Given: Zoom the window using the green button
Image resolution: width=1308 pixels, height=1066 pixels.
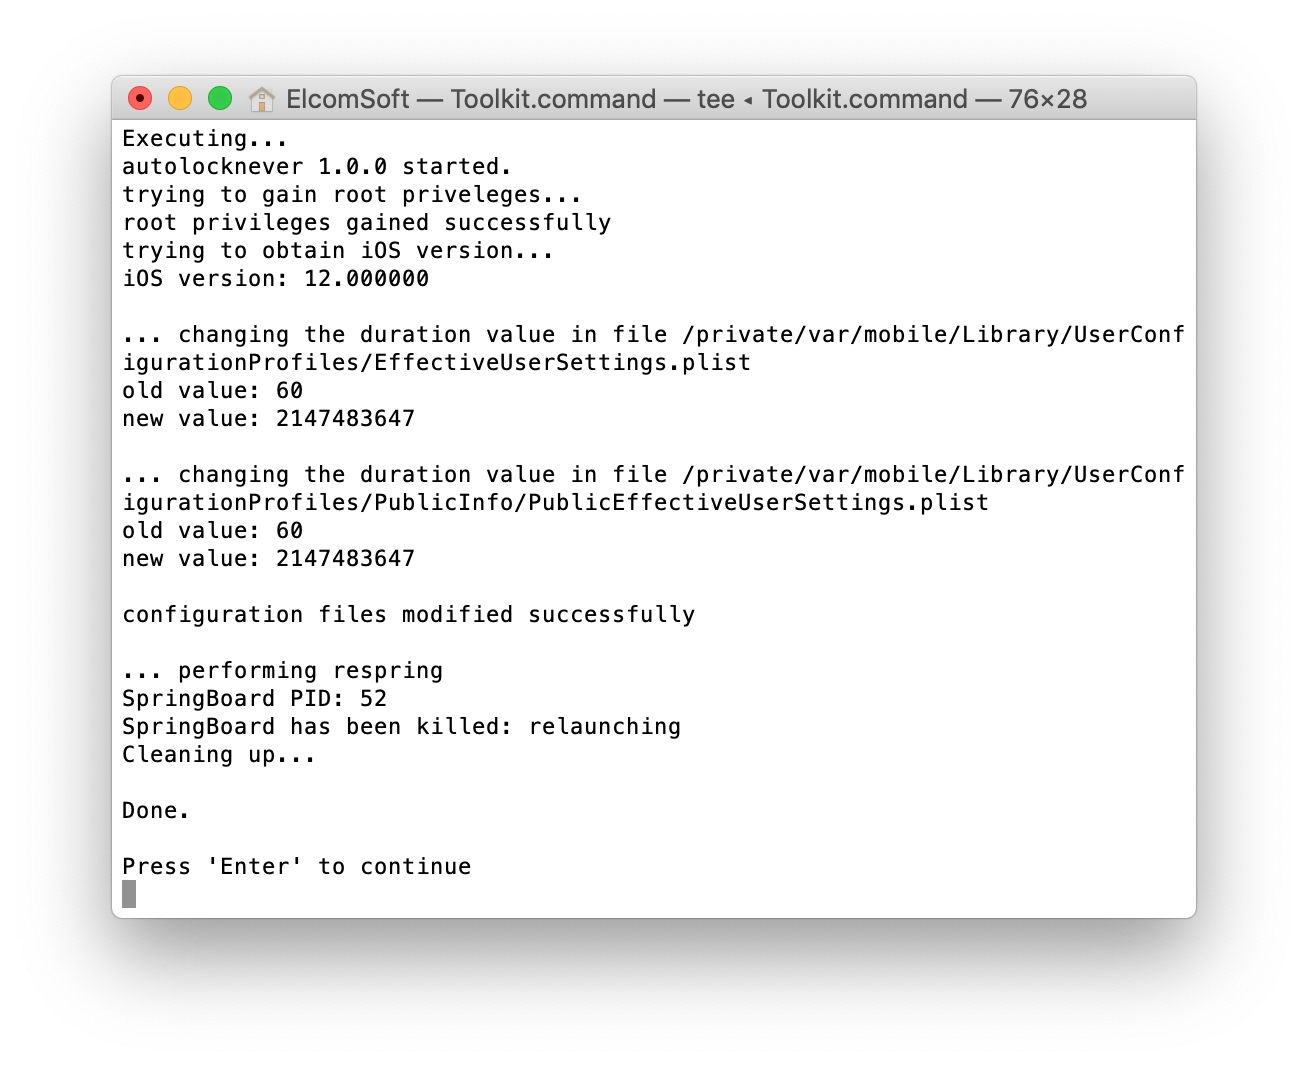Looking at the screenshot, I should click(220, 98).
